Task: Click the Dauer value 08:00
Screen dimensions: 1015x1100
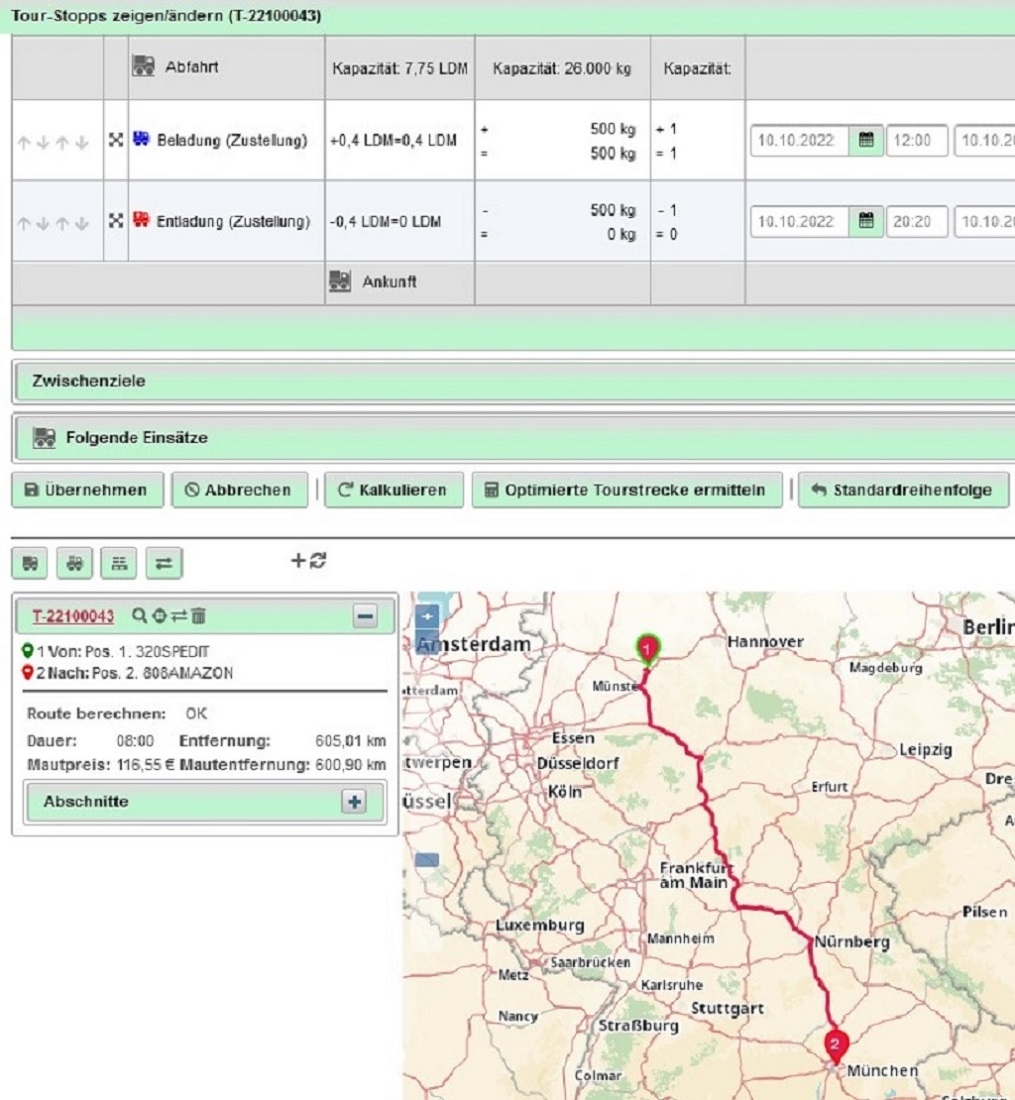Action: (x=135, y=741)
